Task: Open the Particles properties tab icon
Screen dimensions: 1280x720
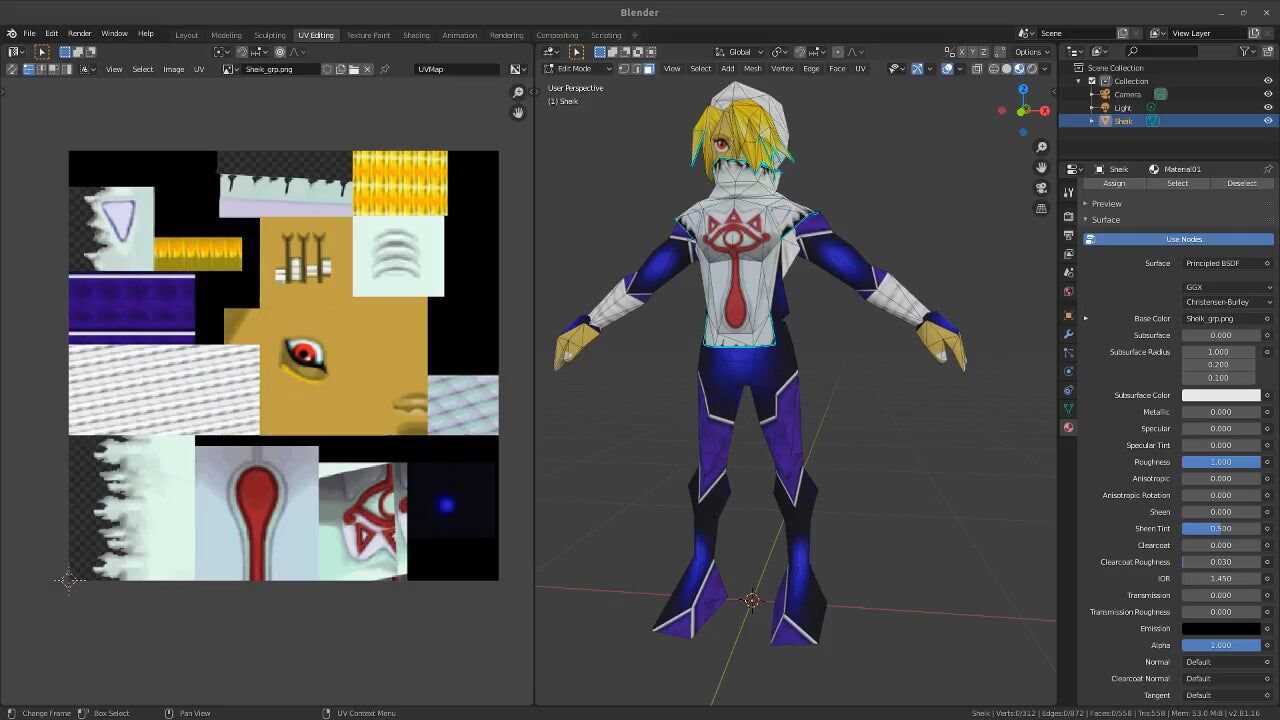Action: click(x=1069, y=353)
